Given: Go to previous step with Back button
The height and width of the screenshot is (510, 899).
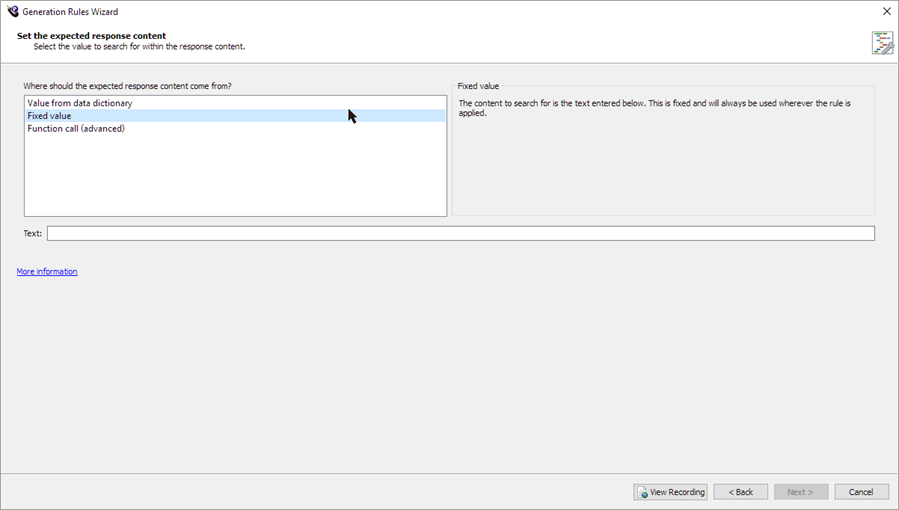Looking at the screenshot, I should pyautogui.click(x=740, y=492).
